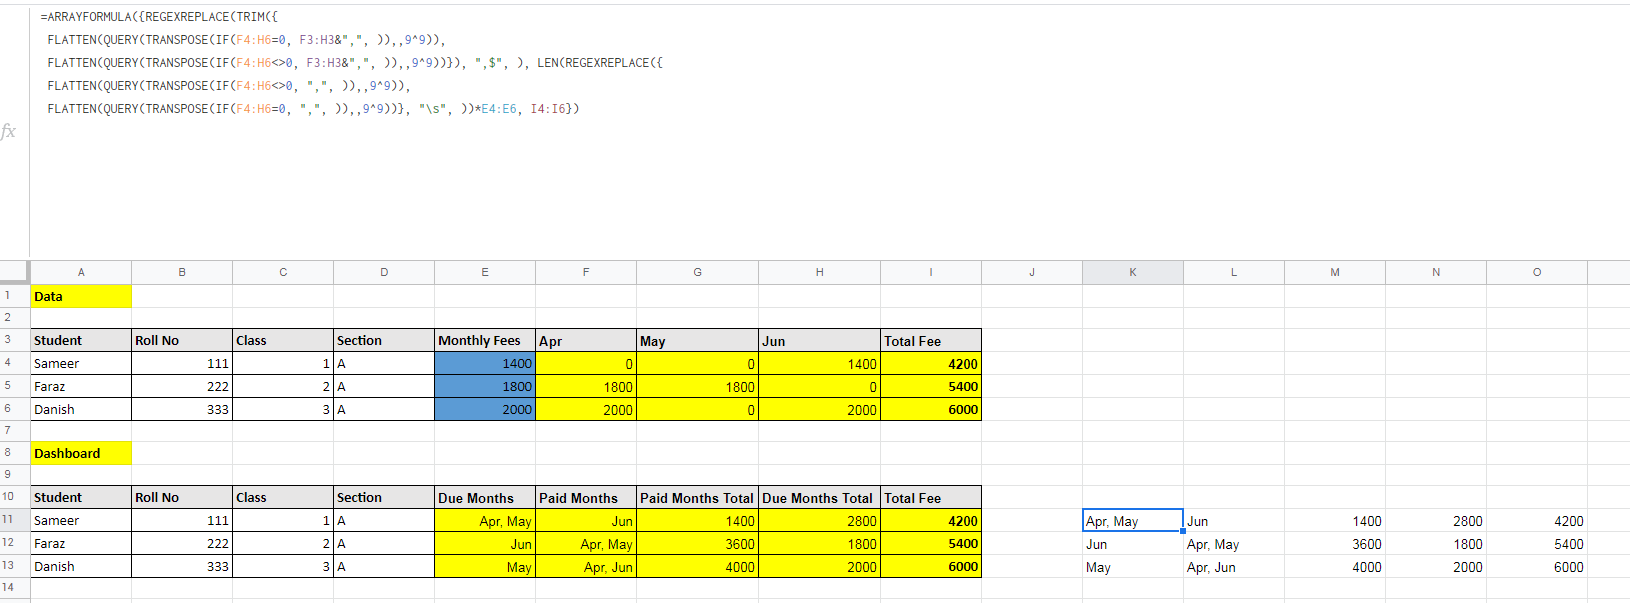Click the Jun header cell in Data table

[820, 341]
